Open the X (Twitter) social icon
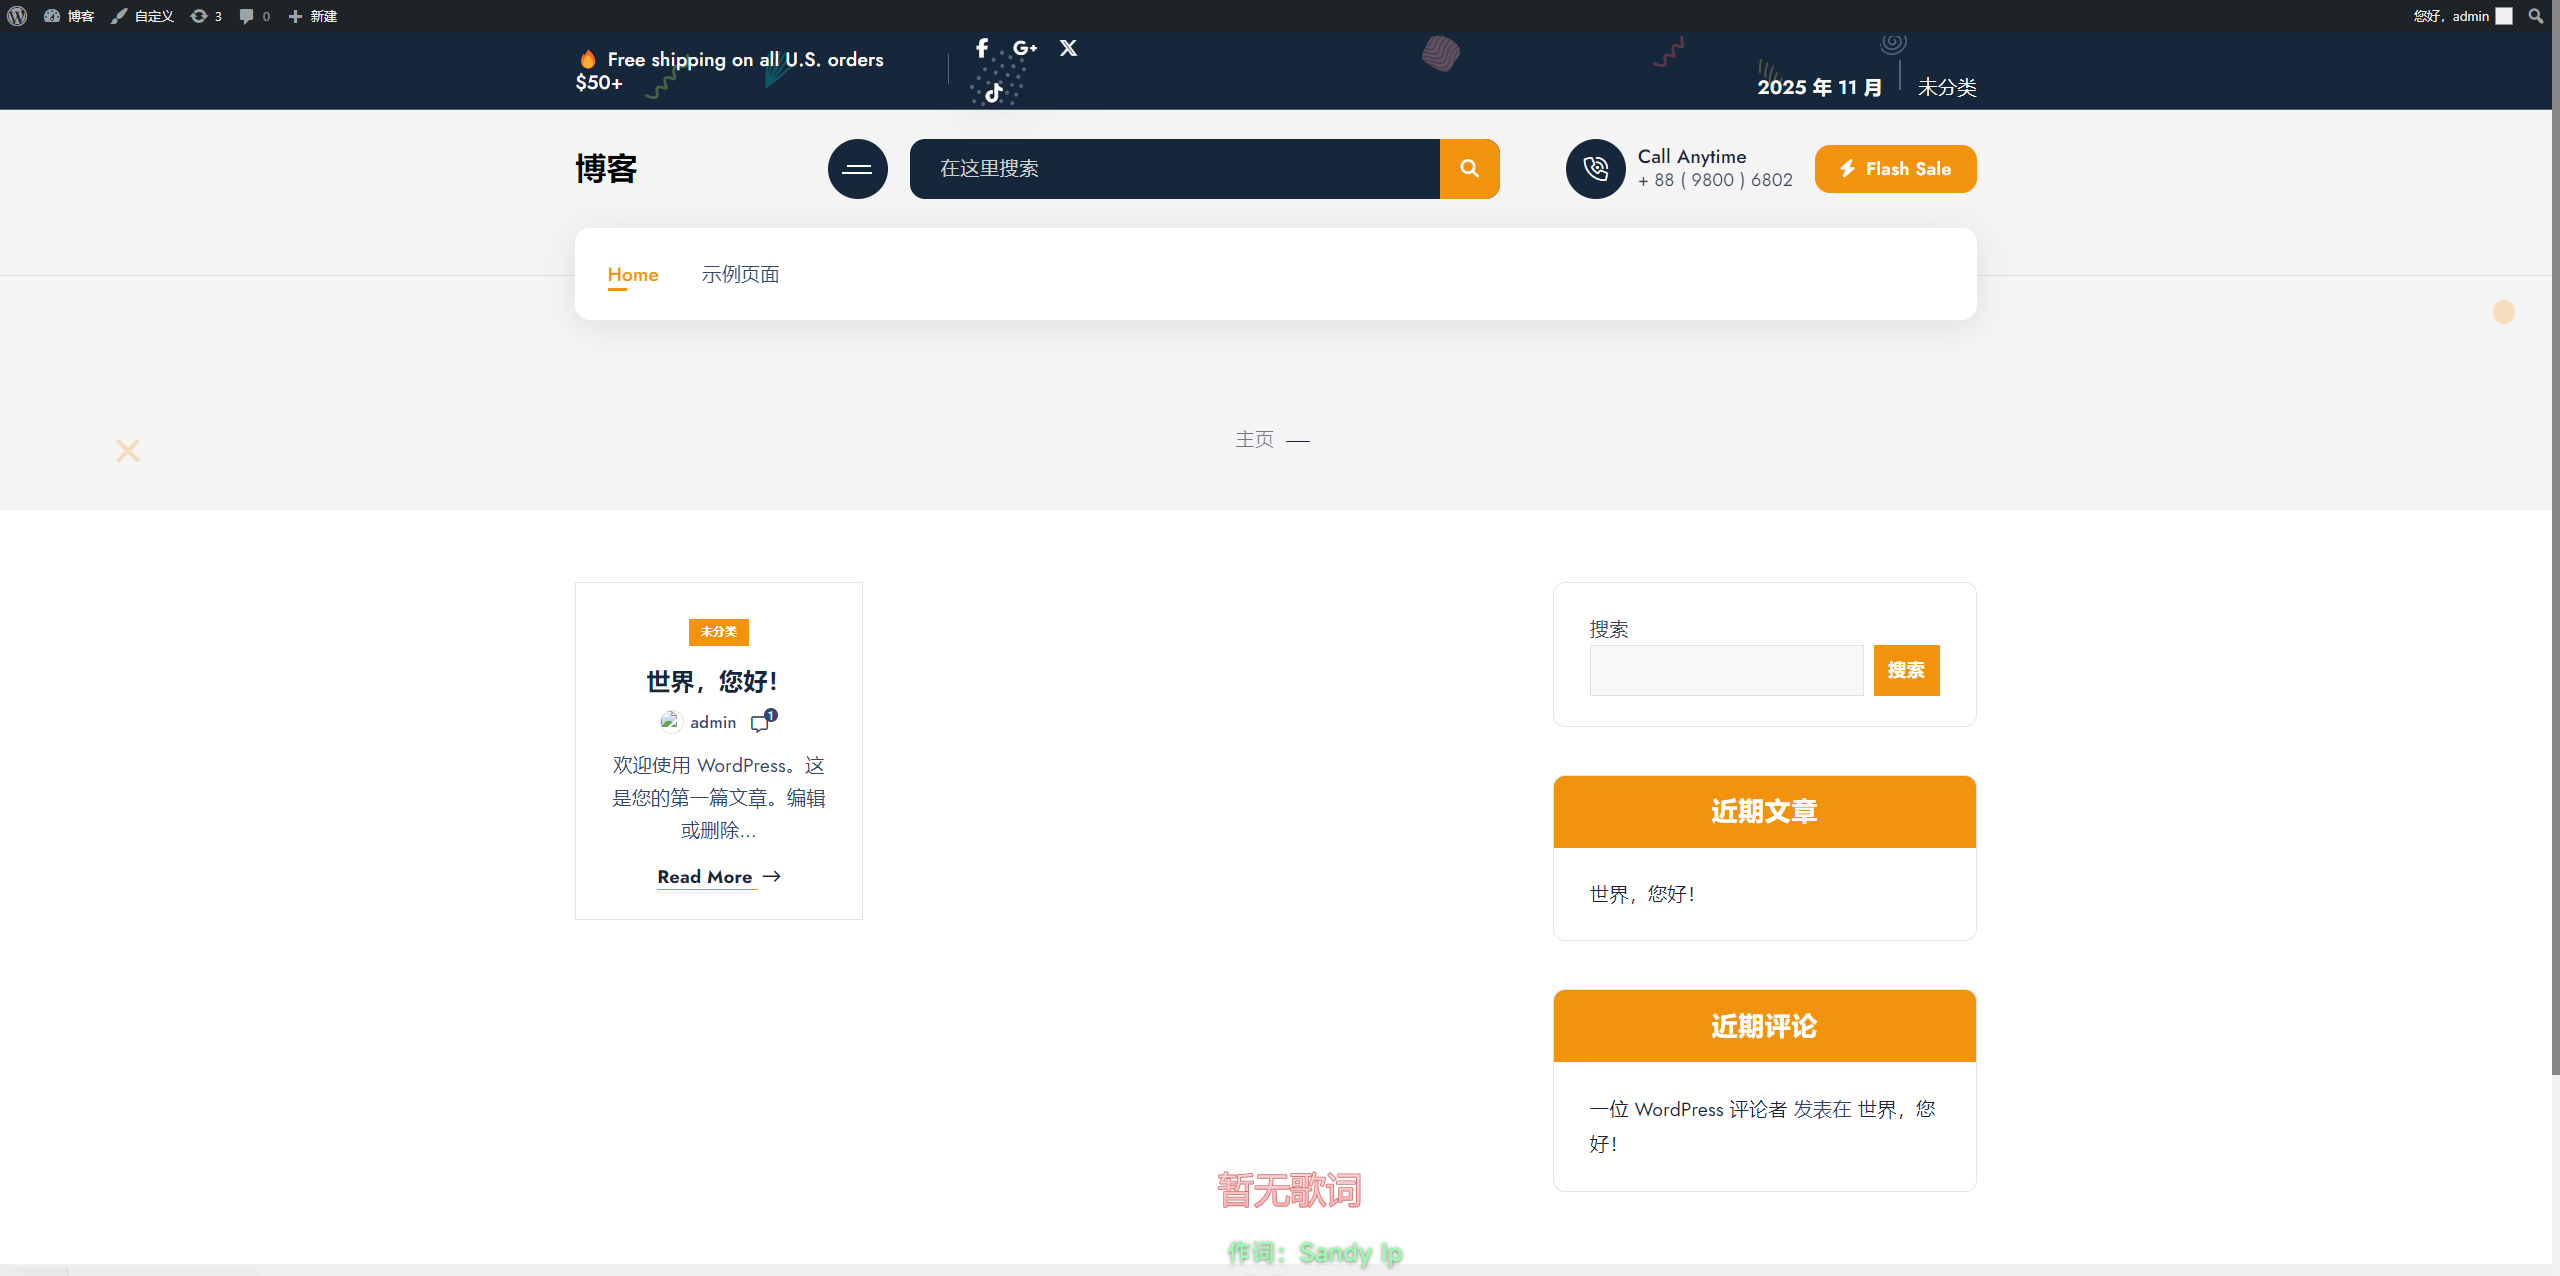This screenshot has width=2560, height=1276. click(1068, 48)
